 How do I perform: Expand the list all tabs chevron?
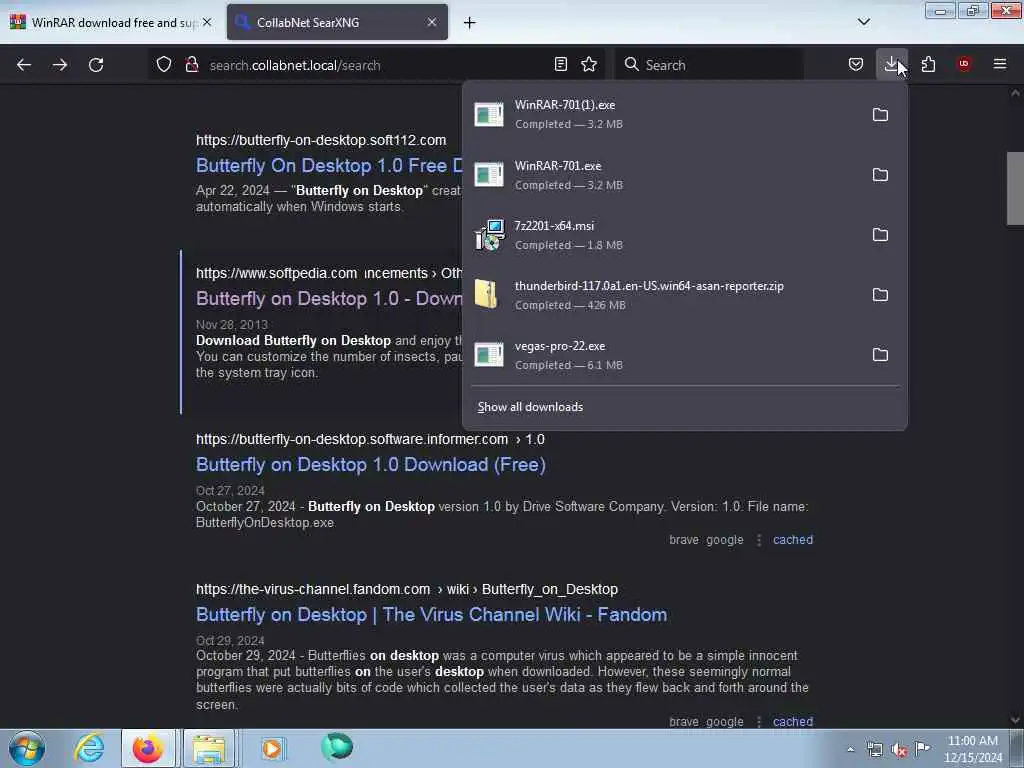863,22
